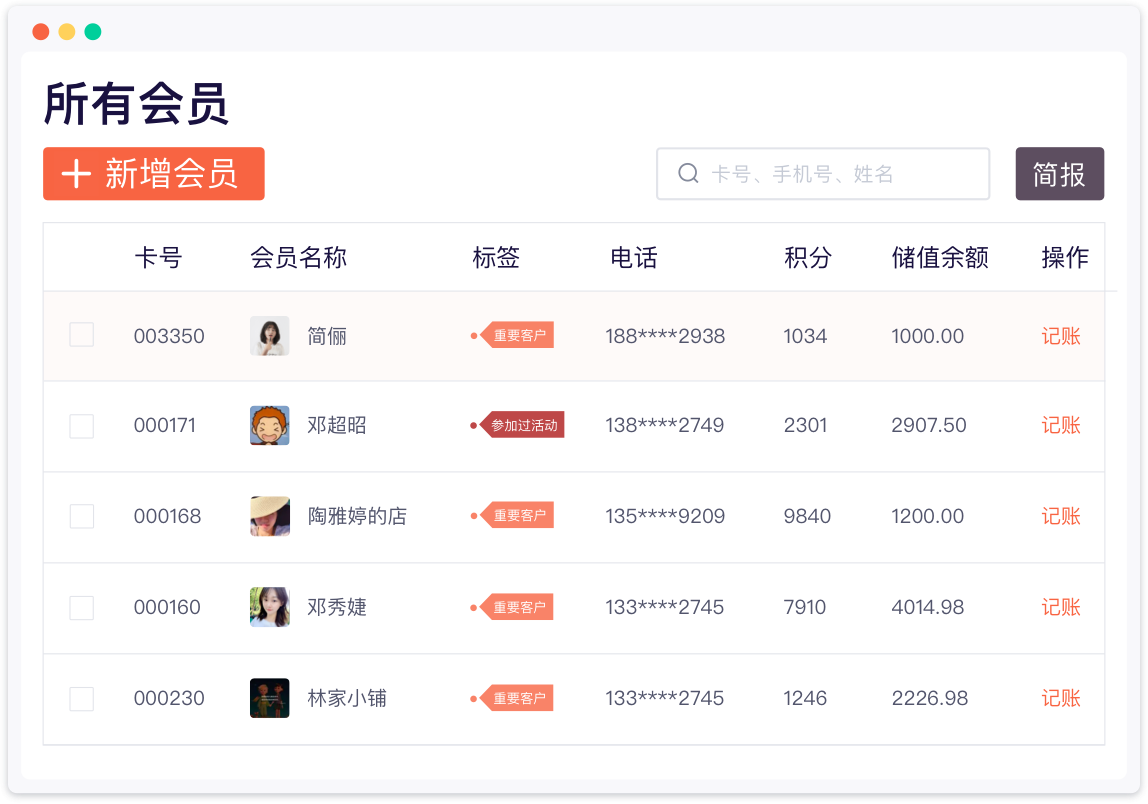
Task: Select checkbox for member 邓超昭
Action: [x=81, y=426]
